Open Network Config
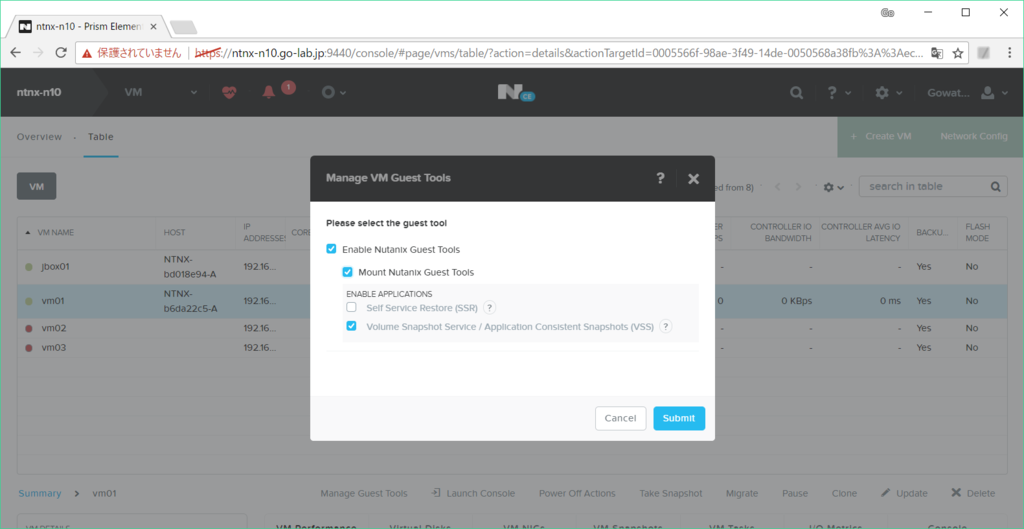Screen dimensions: 1024x529 pyautogui.click(x=974, y=137)
